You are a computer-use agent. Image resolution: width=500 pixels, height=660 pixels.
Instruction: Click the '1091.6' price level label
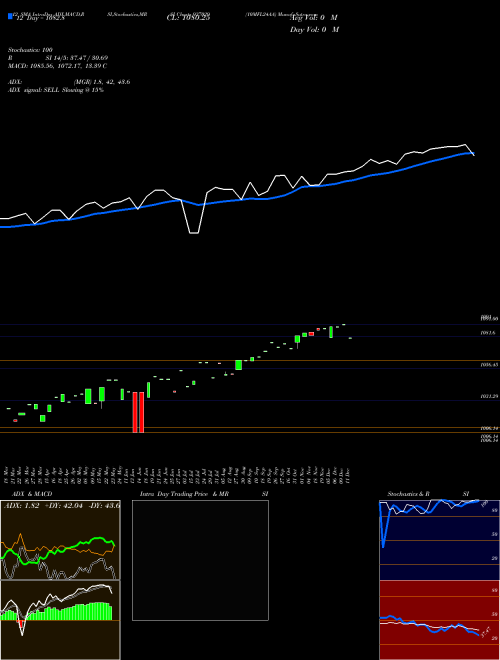[489, 333]
